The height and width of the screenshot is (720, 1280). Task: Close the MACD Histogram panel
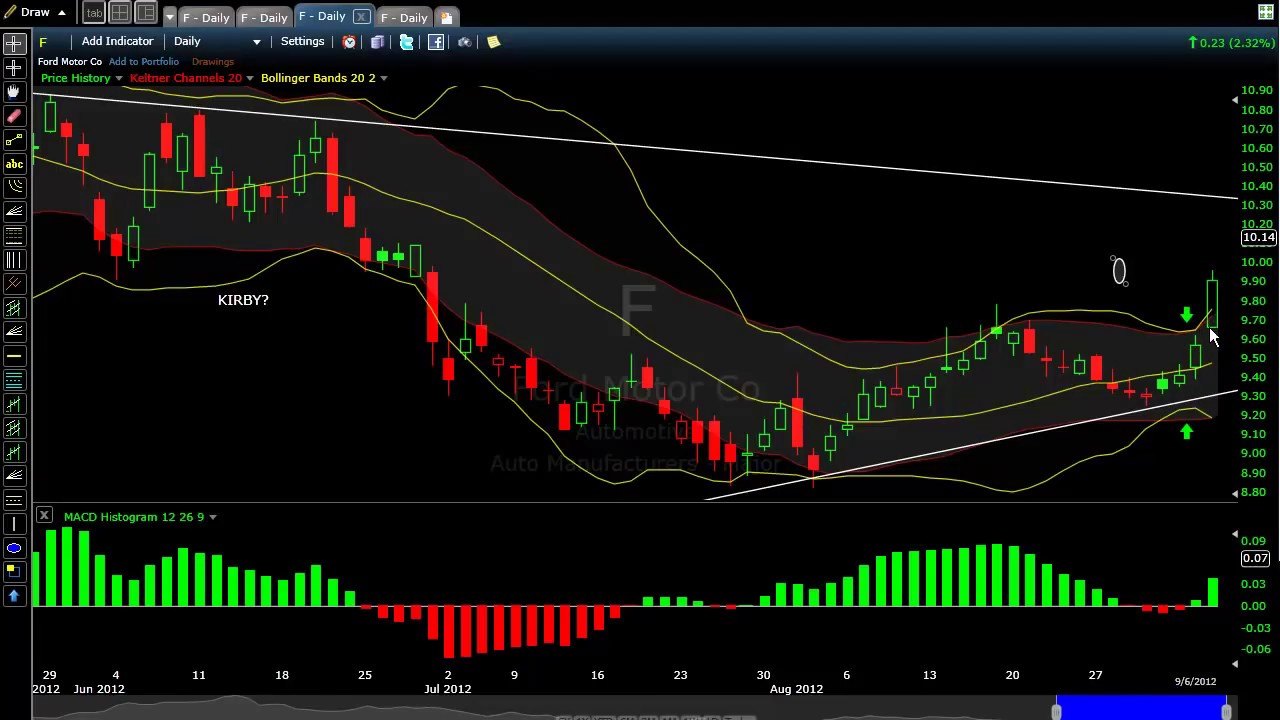tap(44, 515)
